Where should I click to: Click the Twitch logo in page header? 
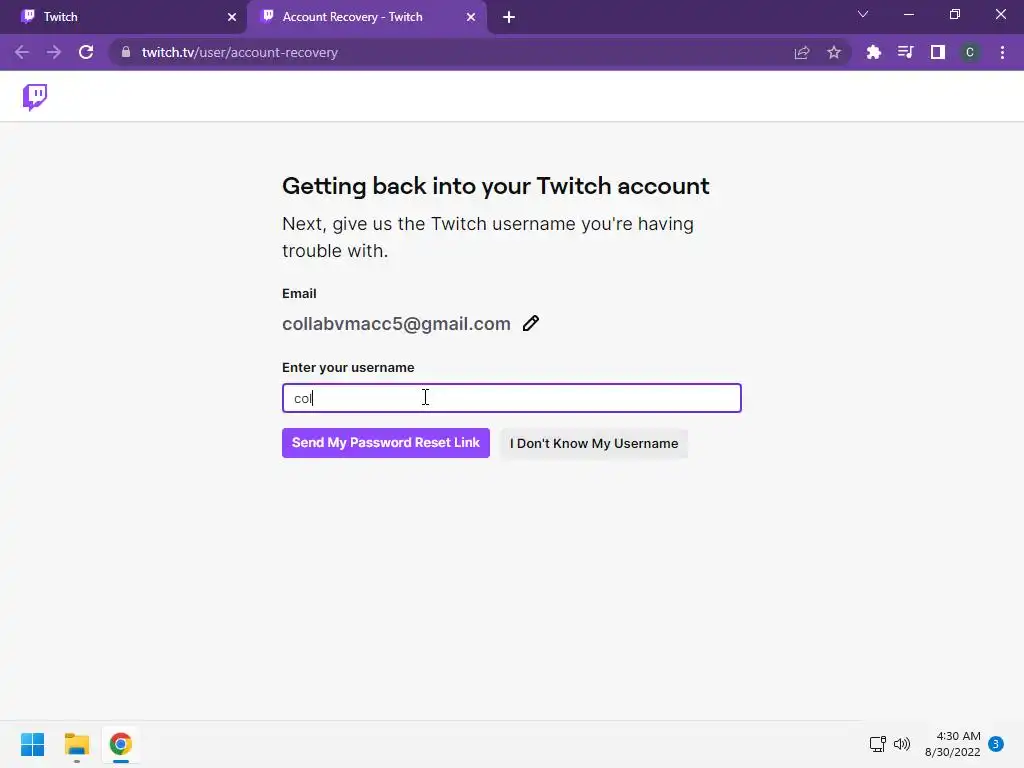pyautogui.click(x=35, y=97)
